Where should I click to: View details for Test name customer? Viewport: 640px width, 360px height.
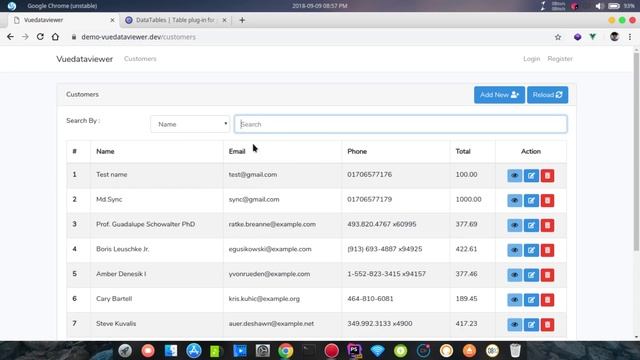click(x=514, y=176)
